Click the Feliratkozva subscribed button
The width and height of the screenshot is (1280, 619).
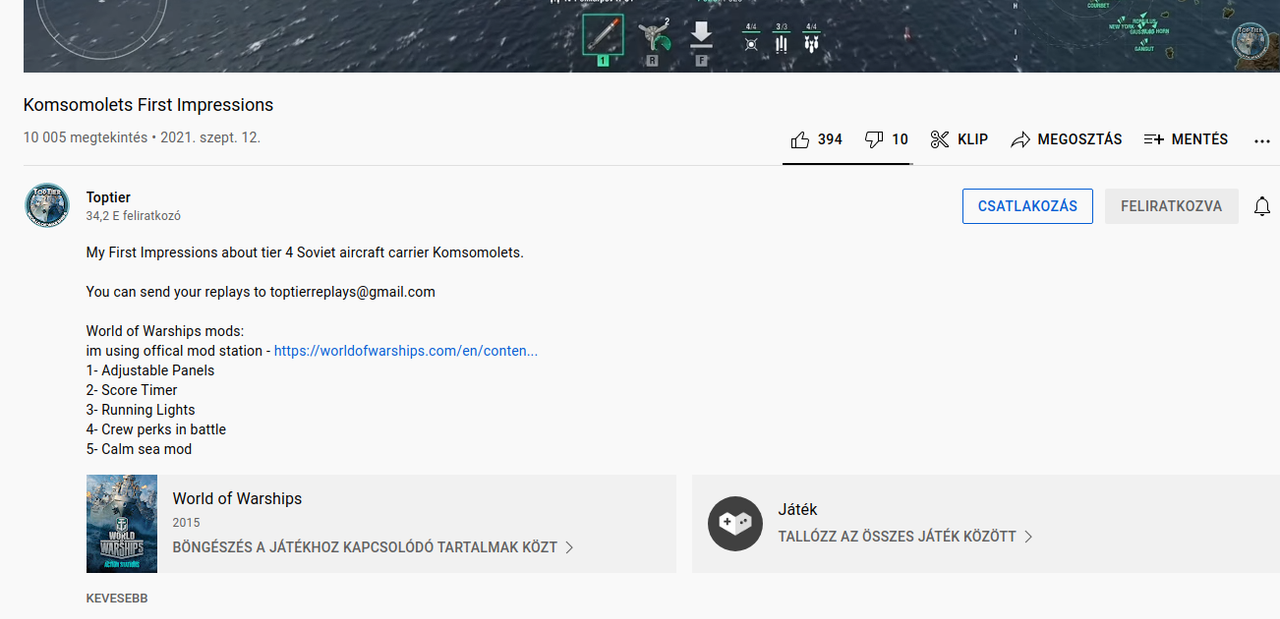coord(1171,206)
